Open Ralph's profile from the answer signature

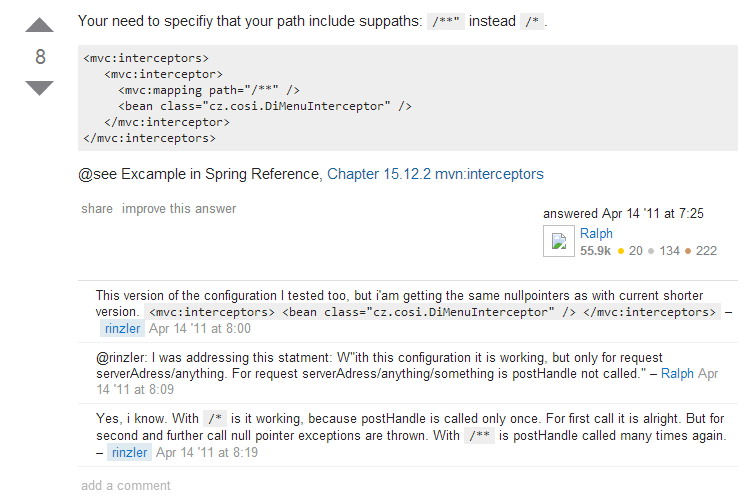pos(596,233)
